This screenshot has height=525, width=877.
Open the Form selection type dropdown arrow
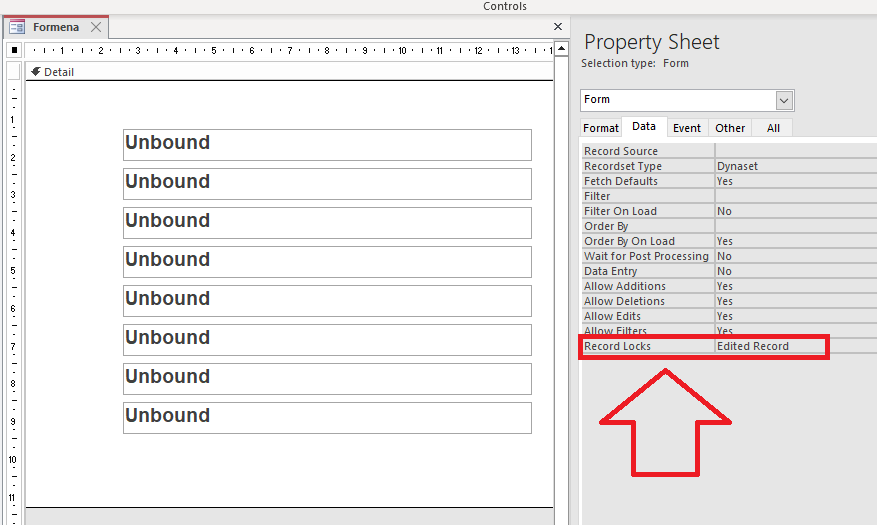click(x=784, y=100)
